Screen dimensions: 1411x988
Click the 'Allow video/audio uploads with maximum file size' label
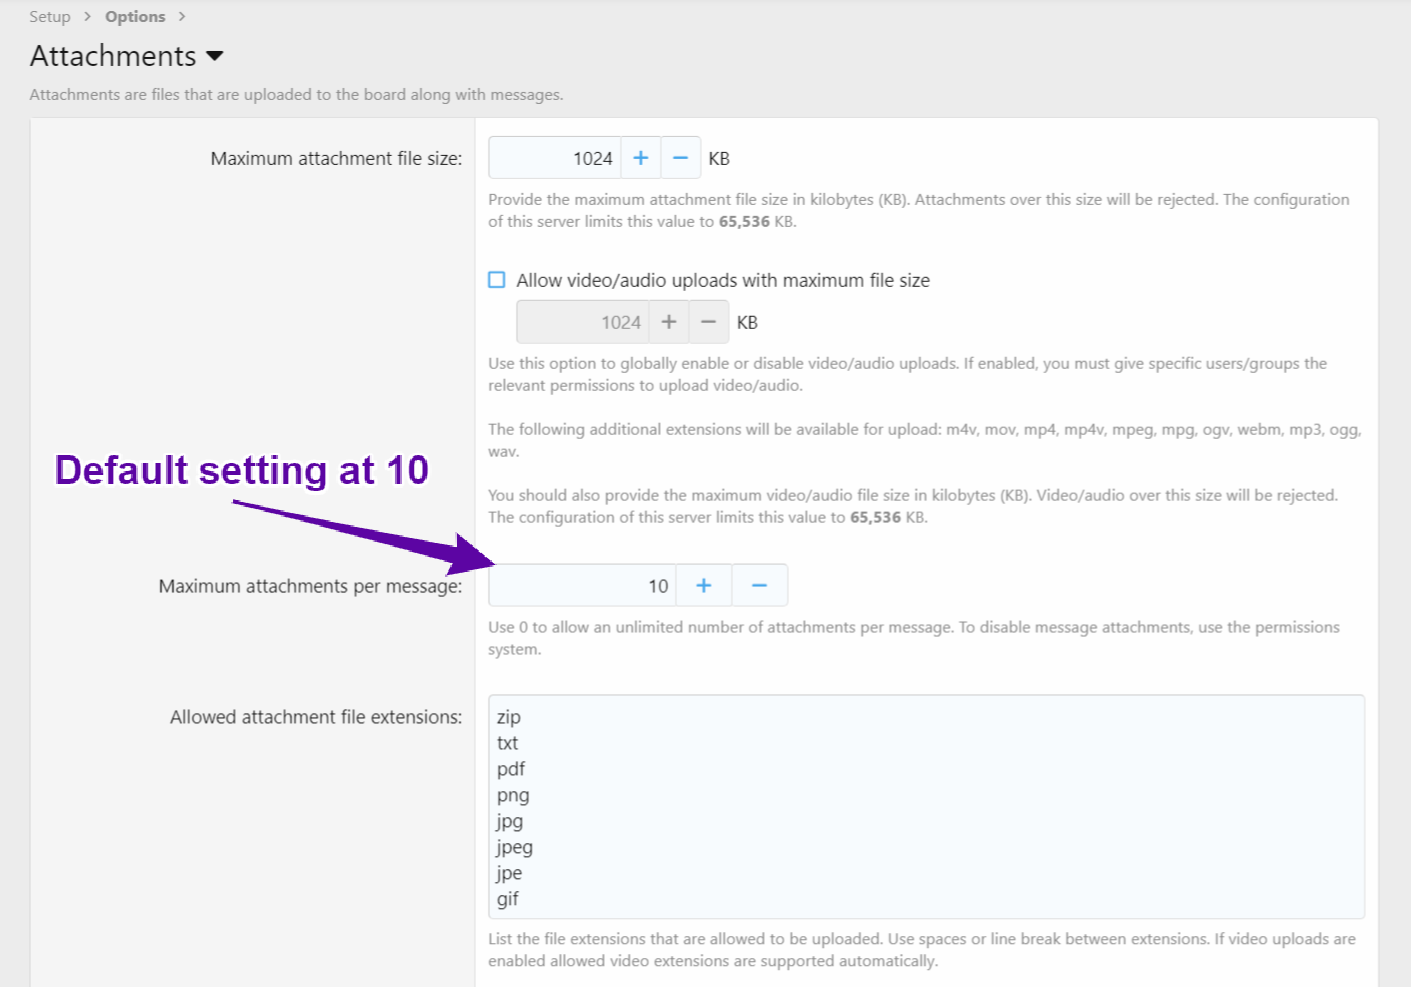pyautogui.click(x=722, y=281)
